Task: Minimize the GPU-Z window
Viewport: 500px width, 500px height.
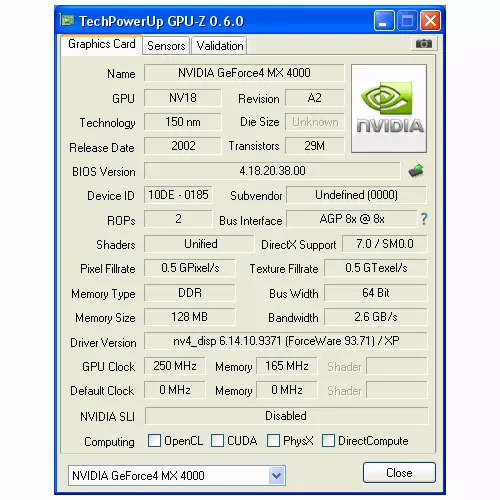Action: click(x=384, y=21)
